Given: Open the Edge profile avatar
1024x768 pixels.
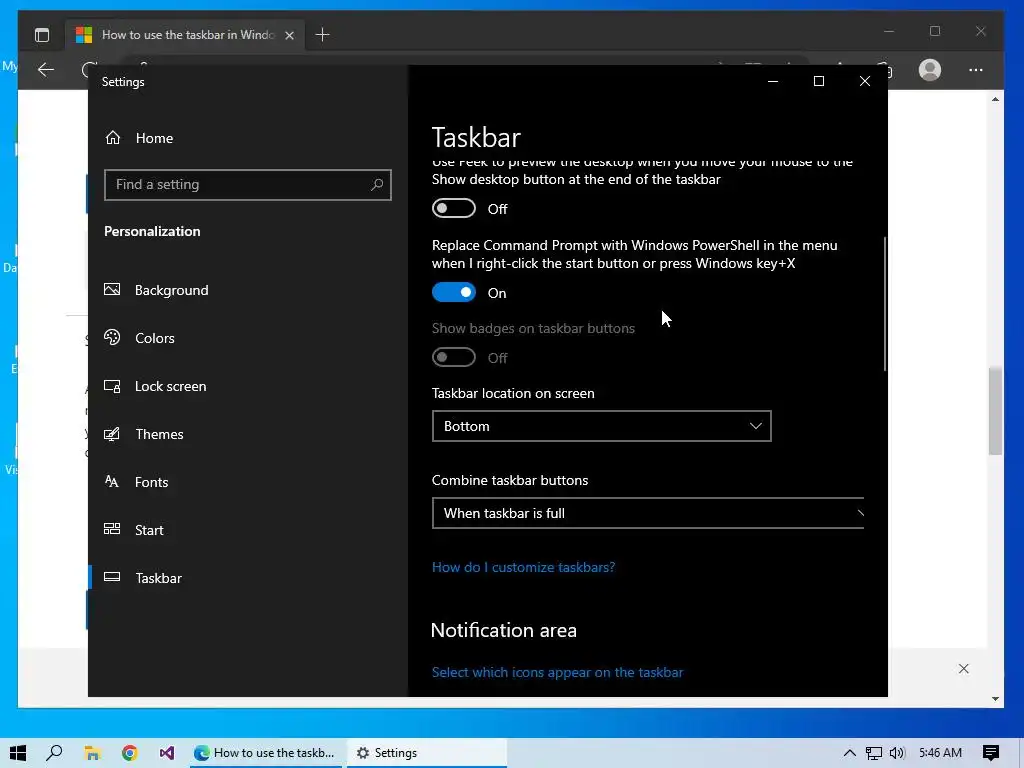Looking at the screenshot, I should [929, 69].
